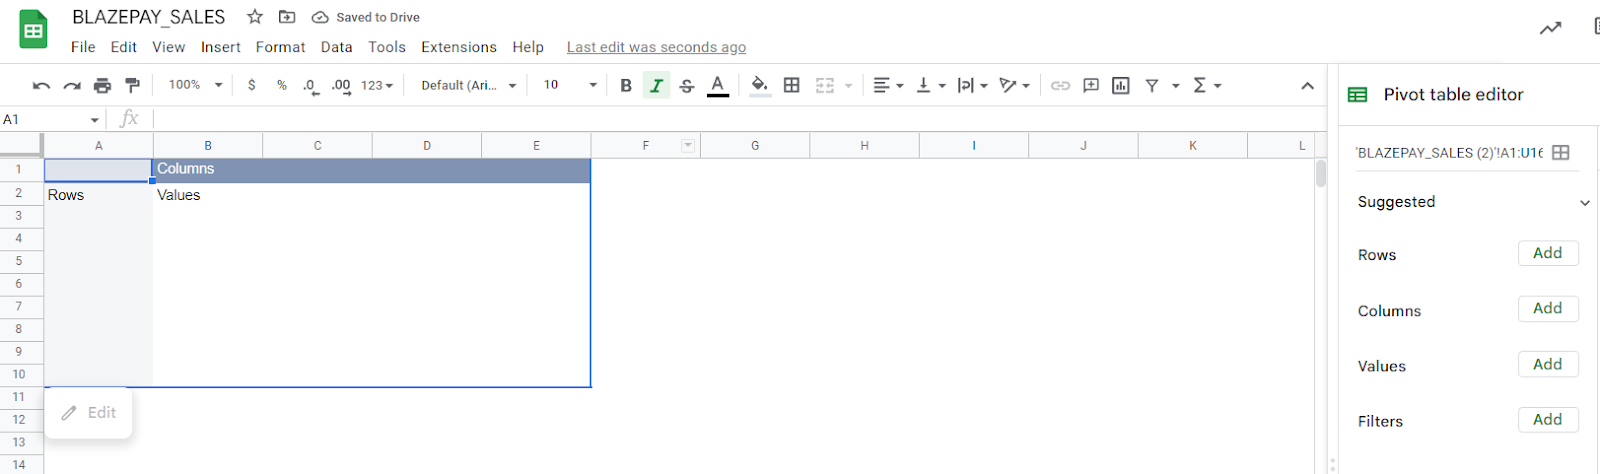Click the redo arrow
Image resolution: width=1600 pixels, height=474 pixels.
tap(72, 86)
